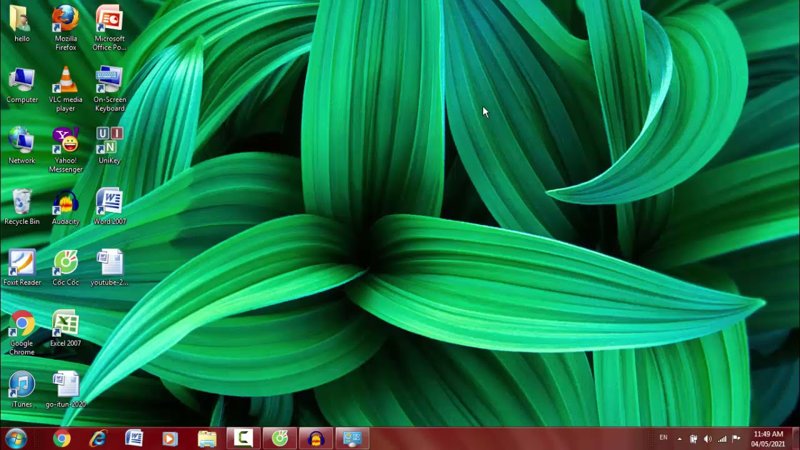Open the hello user folder icon
Viewport: 800px width, 450px height.
[x=21, y=23]
